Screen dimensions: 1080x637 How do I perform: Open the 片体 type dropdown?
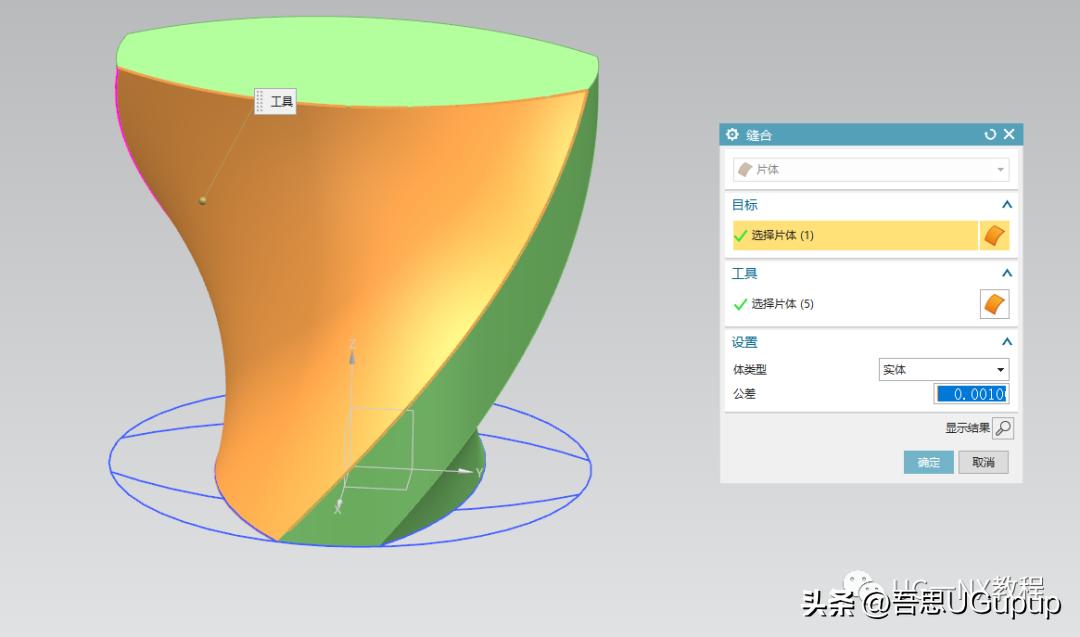point(871,169)
